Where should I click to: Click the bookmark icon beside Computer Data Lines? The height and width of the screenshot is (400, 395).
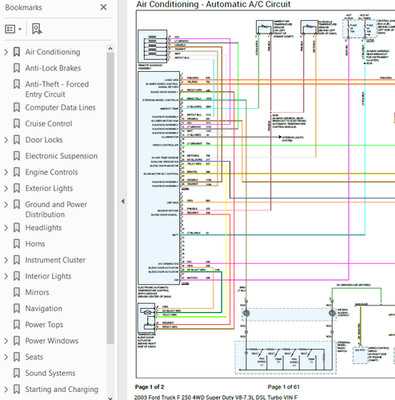tap(16, 107)
